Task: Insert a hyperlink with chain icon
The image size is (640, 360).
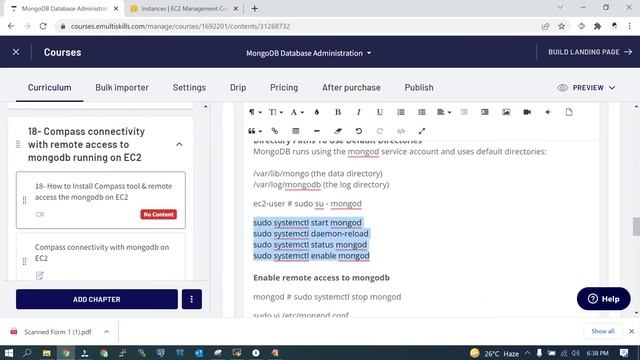Action: (275, 131)
